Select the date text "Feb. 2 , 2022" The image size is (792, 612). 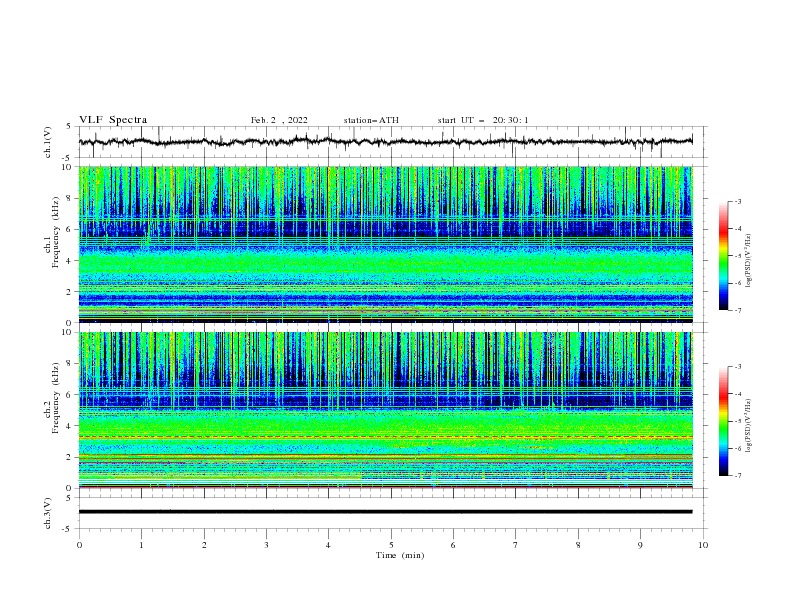(x=279, y=120)
